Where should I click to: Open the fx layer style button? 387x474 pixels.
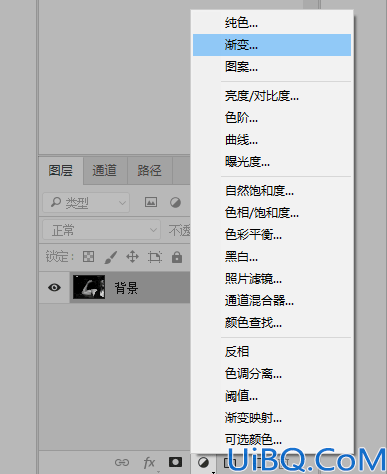(149, 463)
